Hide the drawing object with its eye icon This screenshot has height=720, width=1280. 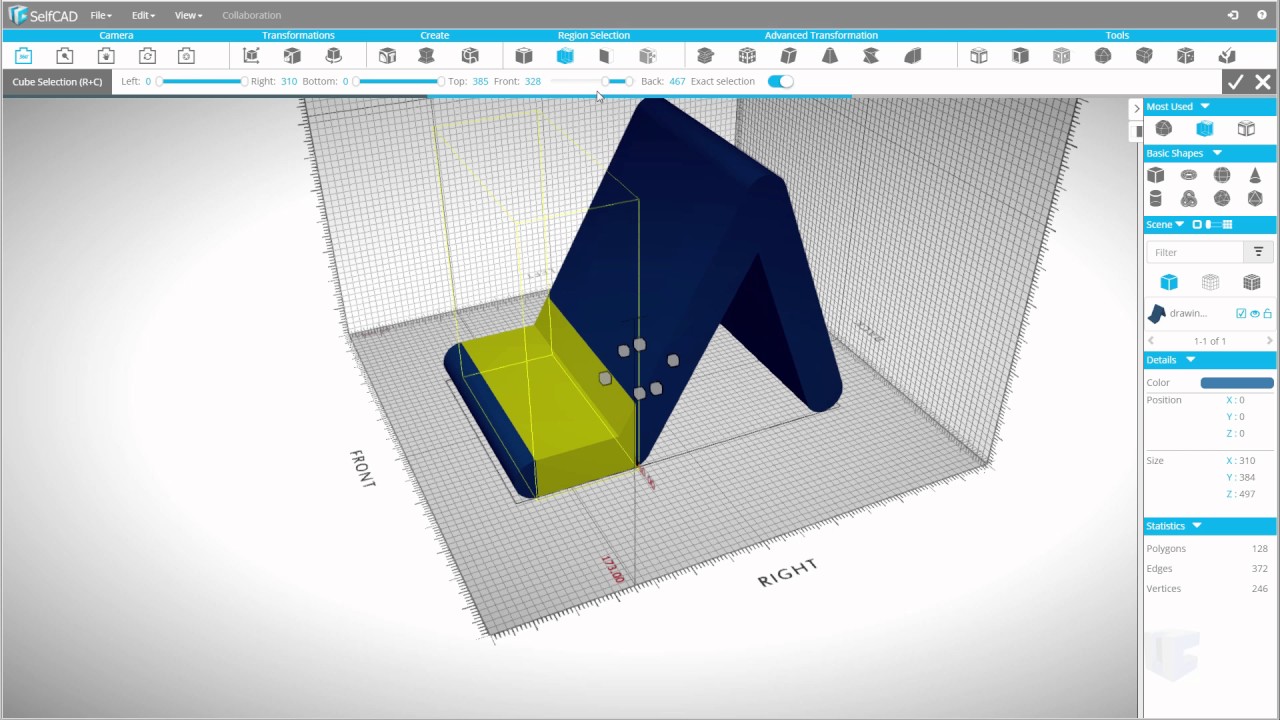pyautogui.click(x=1255, y=313)
